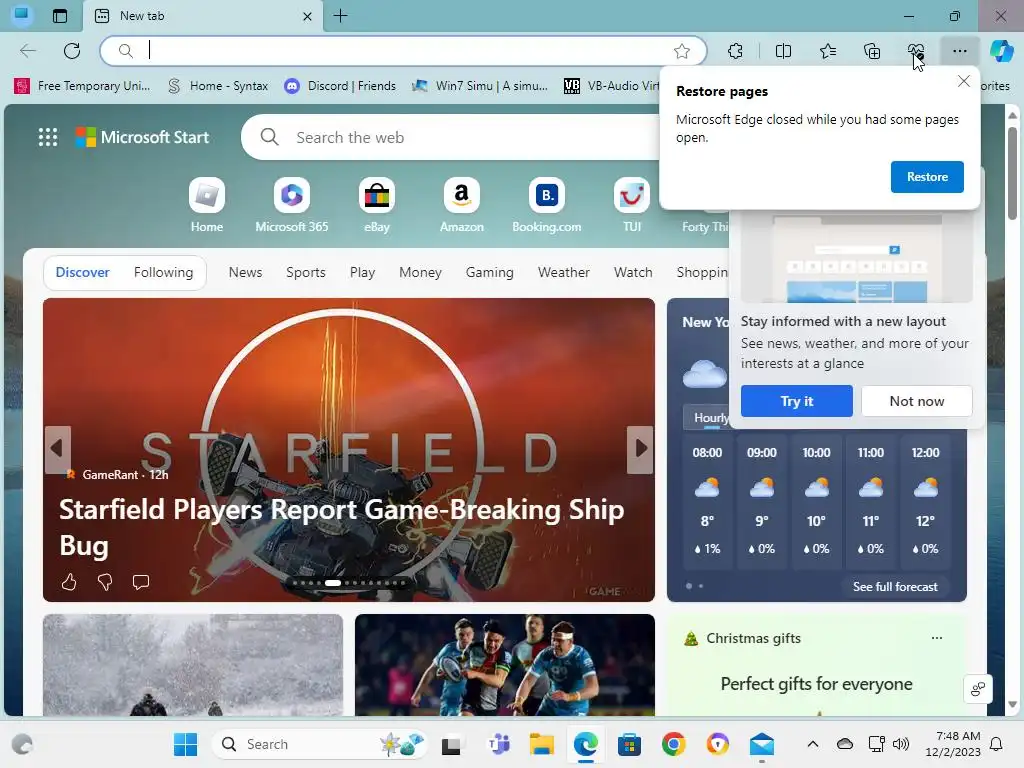Viewport: 1024px width, 768px height.
Task: Dislike the Starfield article thumbs down
Action: point(104,581)
